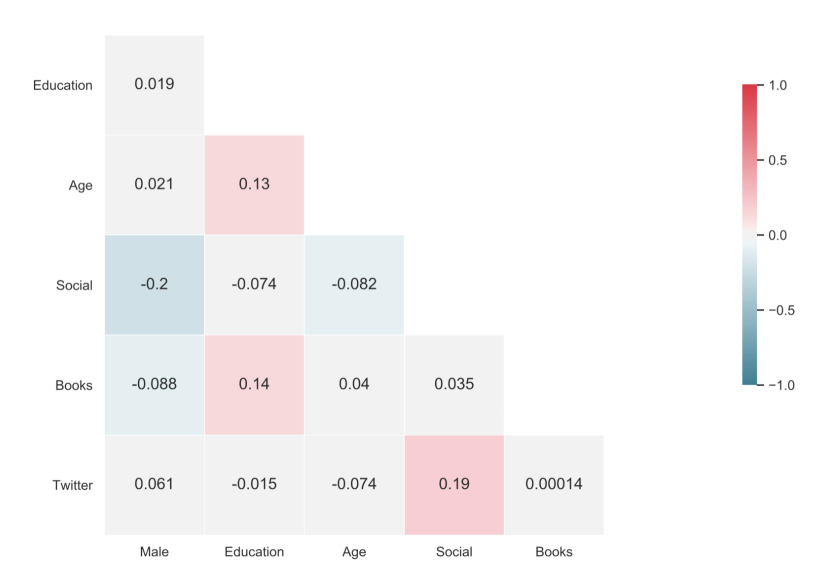This screenshot has width=830, height=587.
Task: Click the Twitter y-axis label
Action: tap(72, 486)
